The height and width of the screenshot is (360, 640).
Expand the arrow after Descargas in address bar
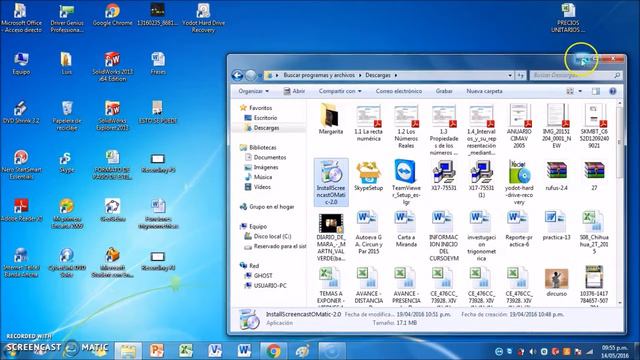click(396, 75)
